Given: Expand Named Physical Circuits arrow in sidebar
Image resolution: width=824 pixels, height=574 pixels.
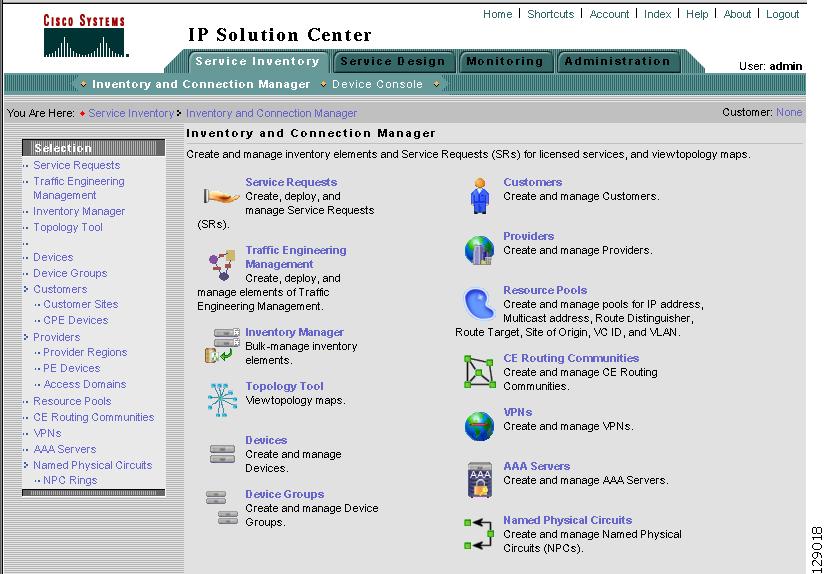Looking at the screenshot, I should [x=26, y=465].
